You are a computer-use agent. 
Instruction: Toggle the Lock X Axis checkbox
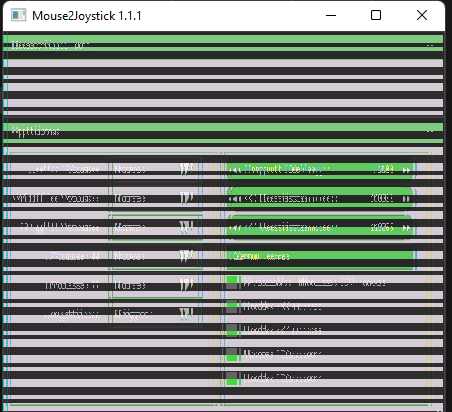coord(232,306)
